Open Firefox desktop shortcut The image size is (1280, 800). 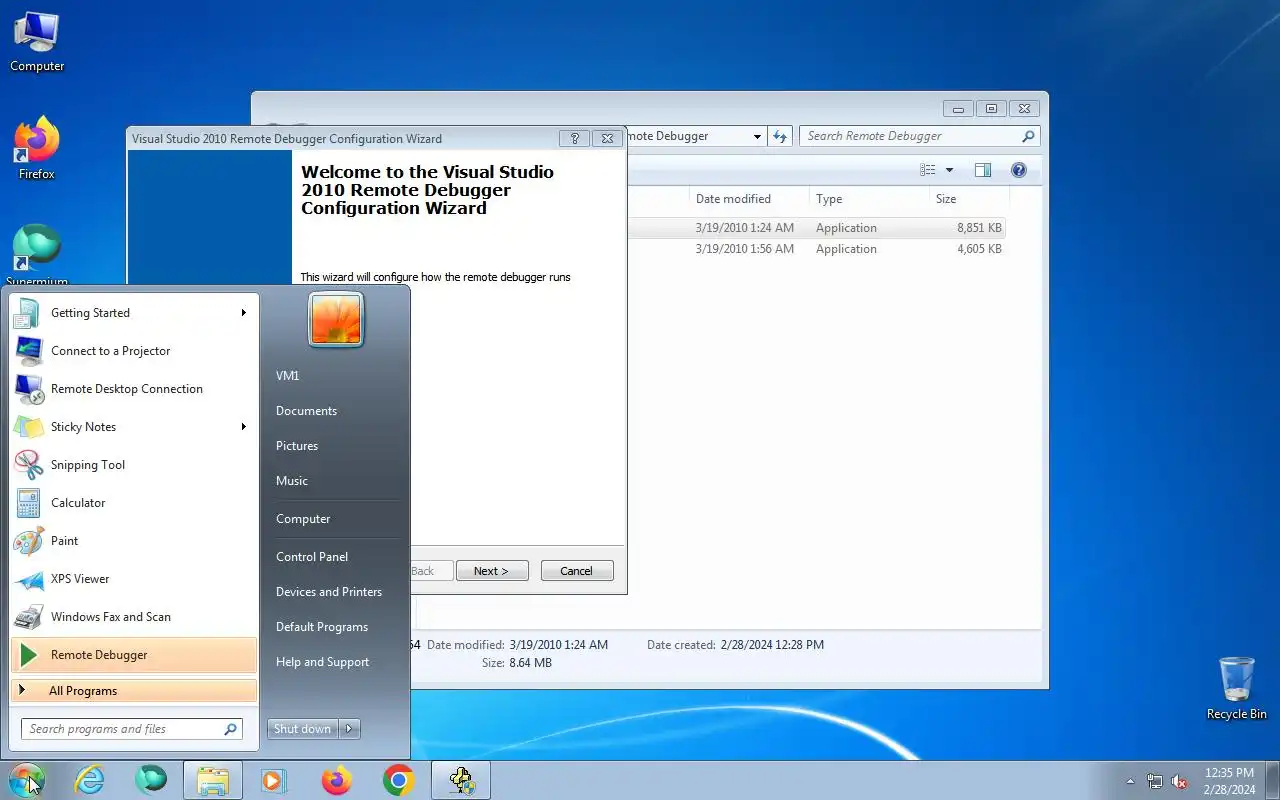click(x=37, y=150)
